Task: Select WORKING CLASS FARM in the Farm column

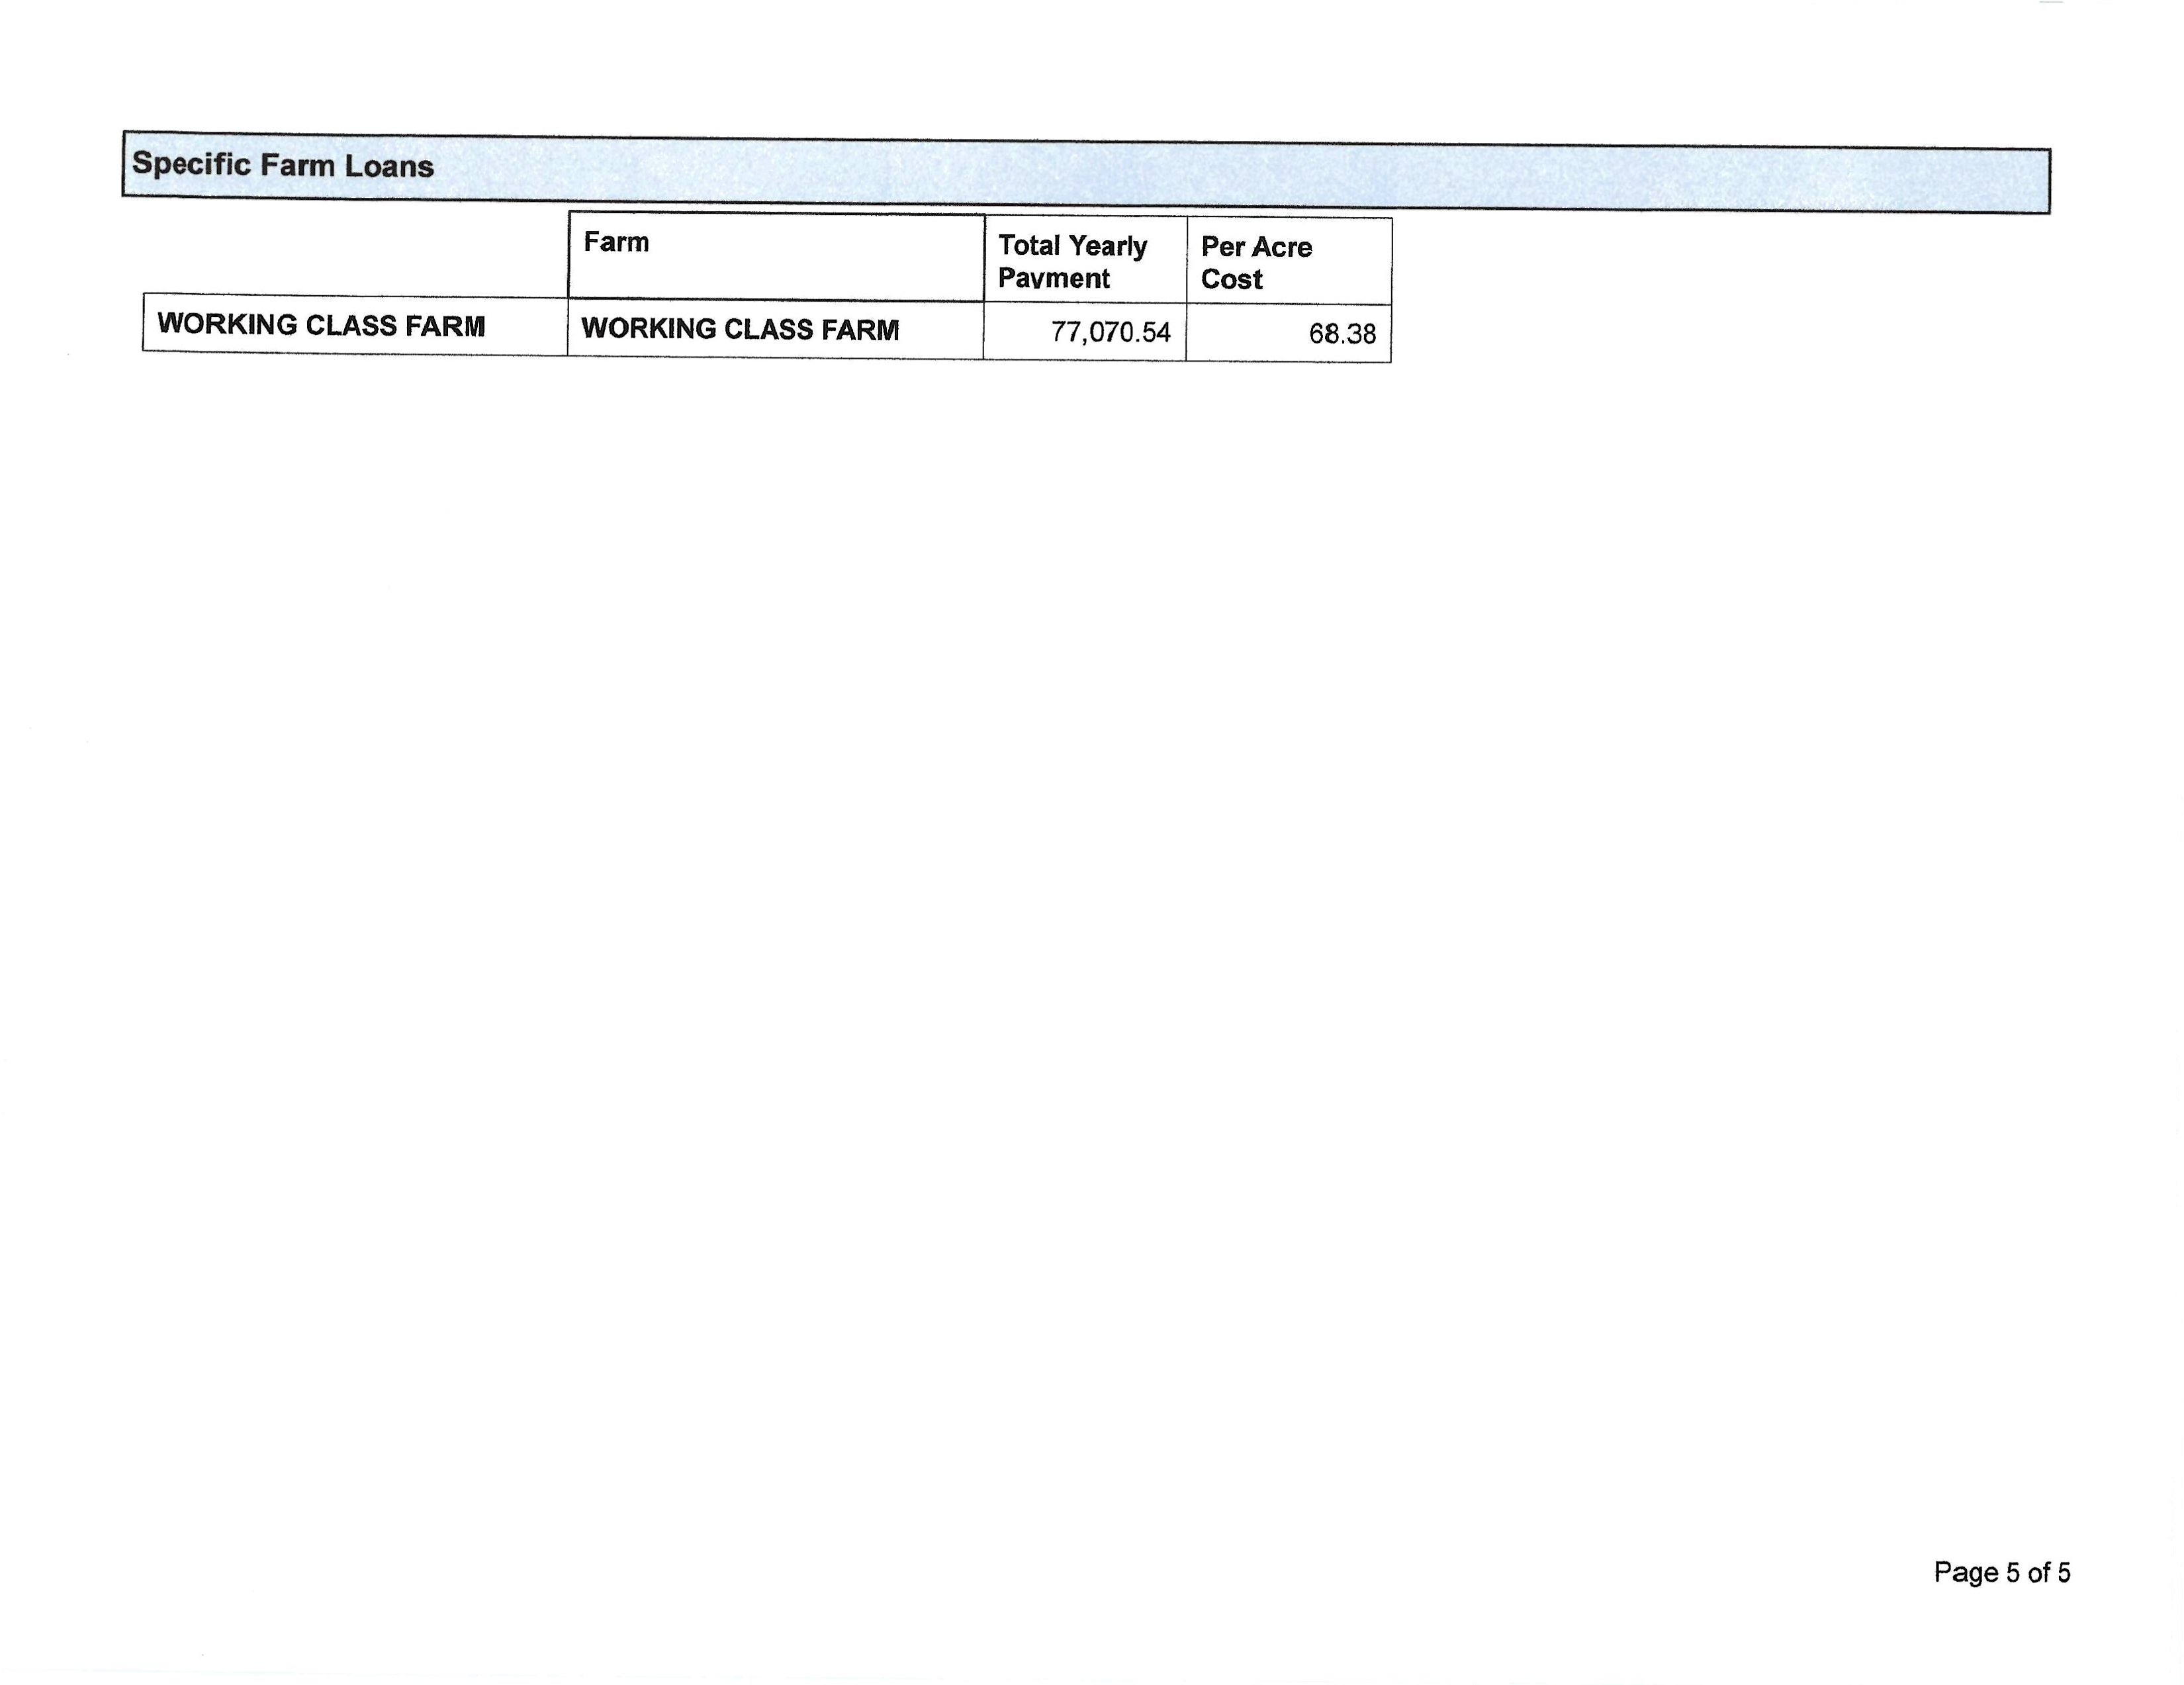Action: click(x=740, y=329)
